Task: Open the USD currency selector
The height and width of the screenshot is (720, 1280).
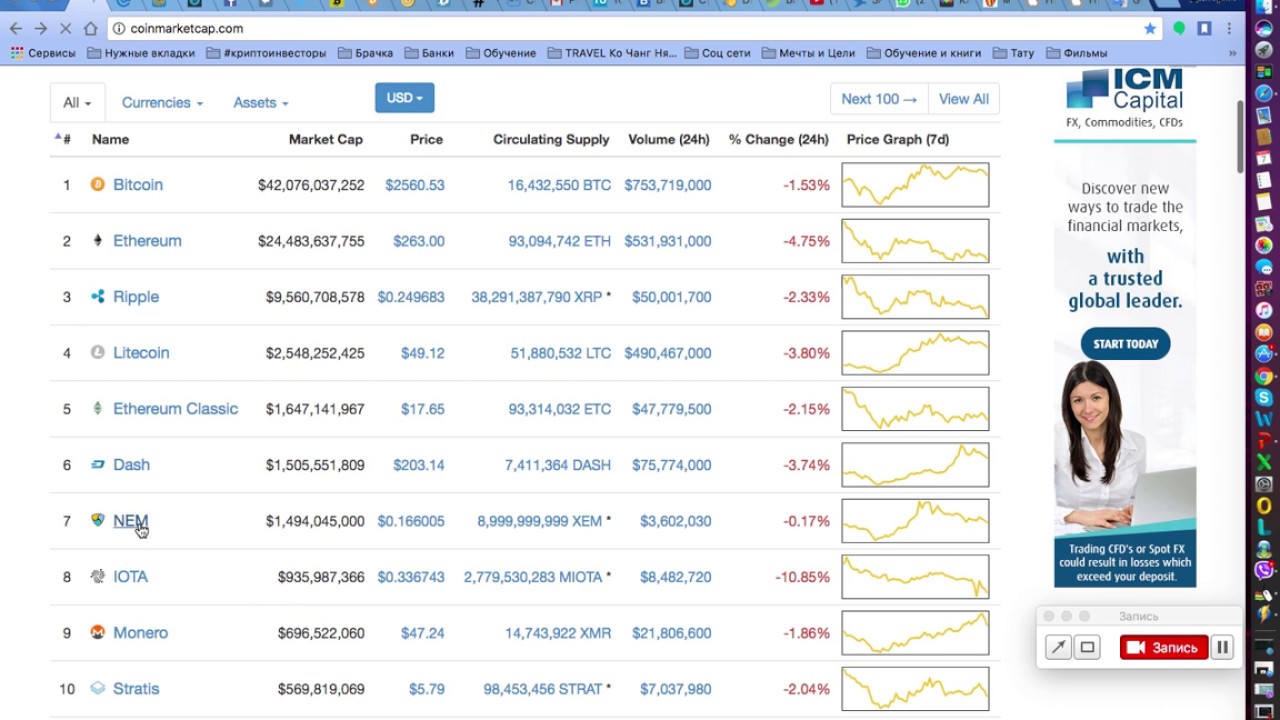Action: click(x=404, y=98)
